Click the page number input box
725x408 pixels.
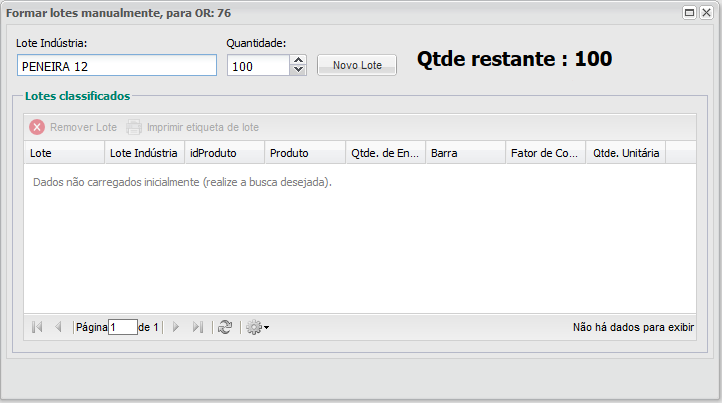(x=123, y=328)
